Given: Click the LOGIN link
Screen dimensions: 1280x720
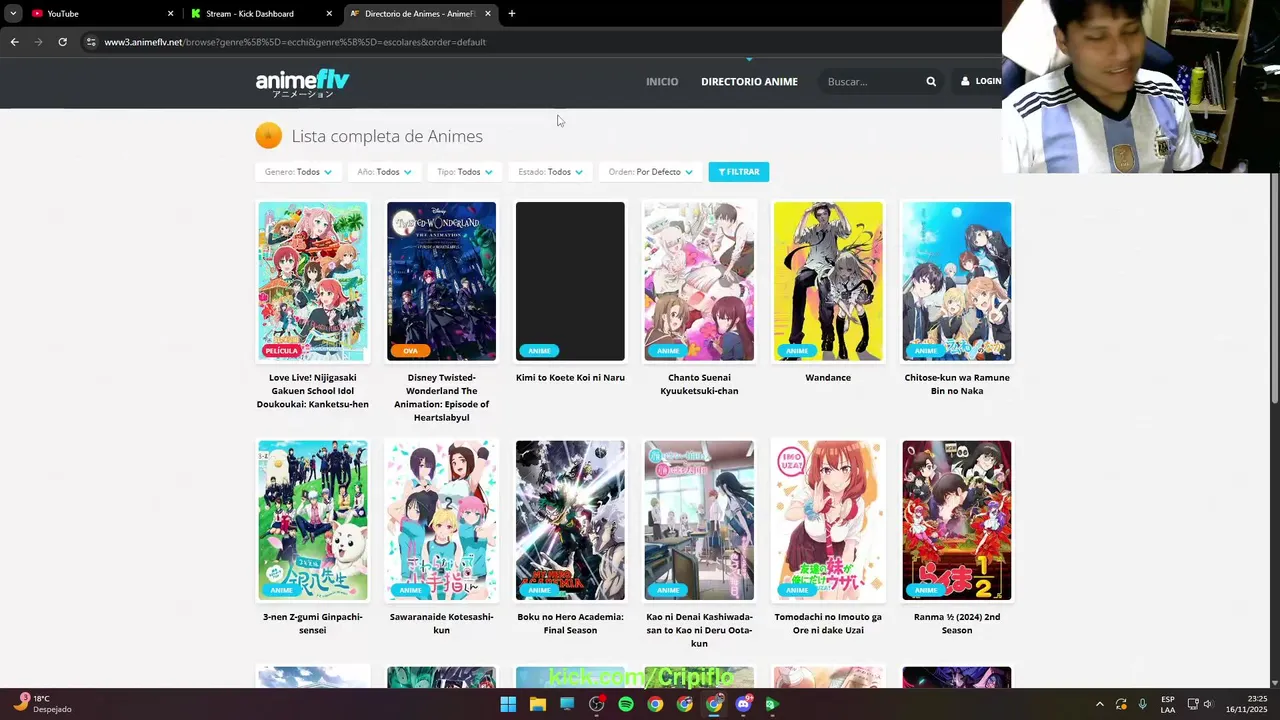Looking at the screenshot, I should 981,82.
